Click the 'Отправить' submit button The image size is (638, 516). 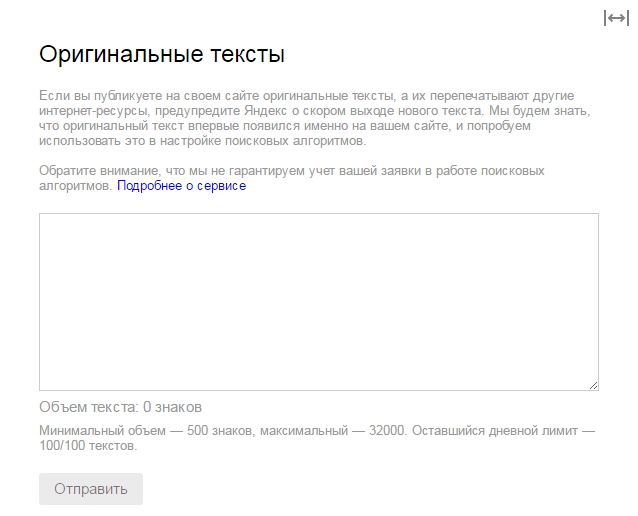click(91, 489)
